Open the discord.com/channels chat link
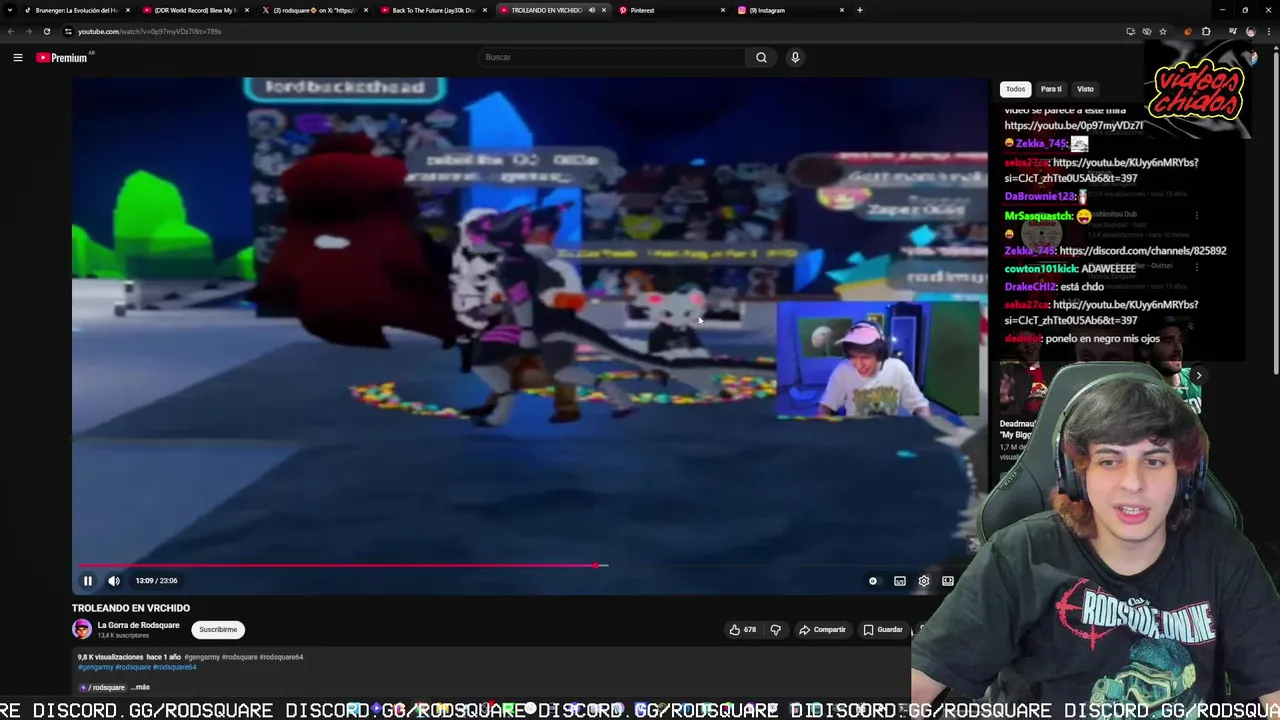1280x720 pixels. tap(1142, 251)
